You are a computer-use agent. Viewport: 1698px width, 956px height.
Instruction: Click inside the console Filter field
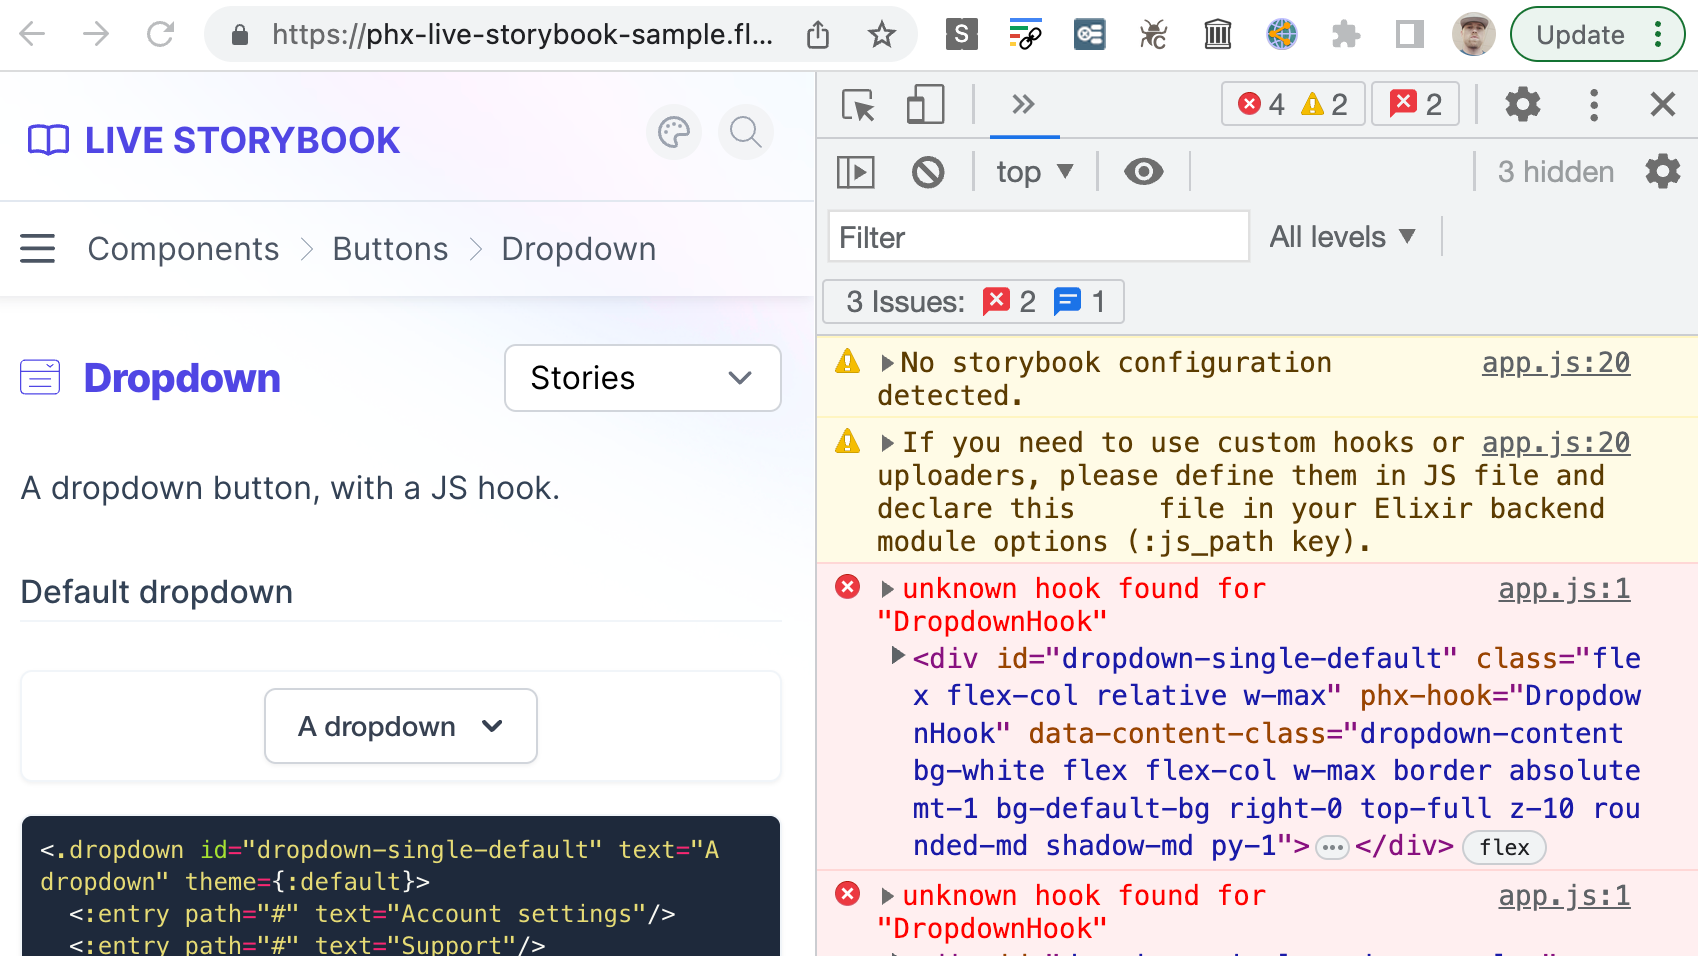(1037, 237)
